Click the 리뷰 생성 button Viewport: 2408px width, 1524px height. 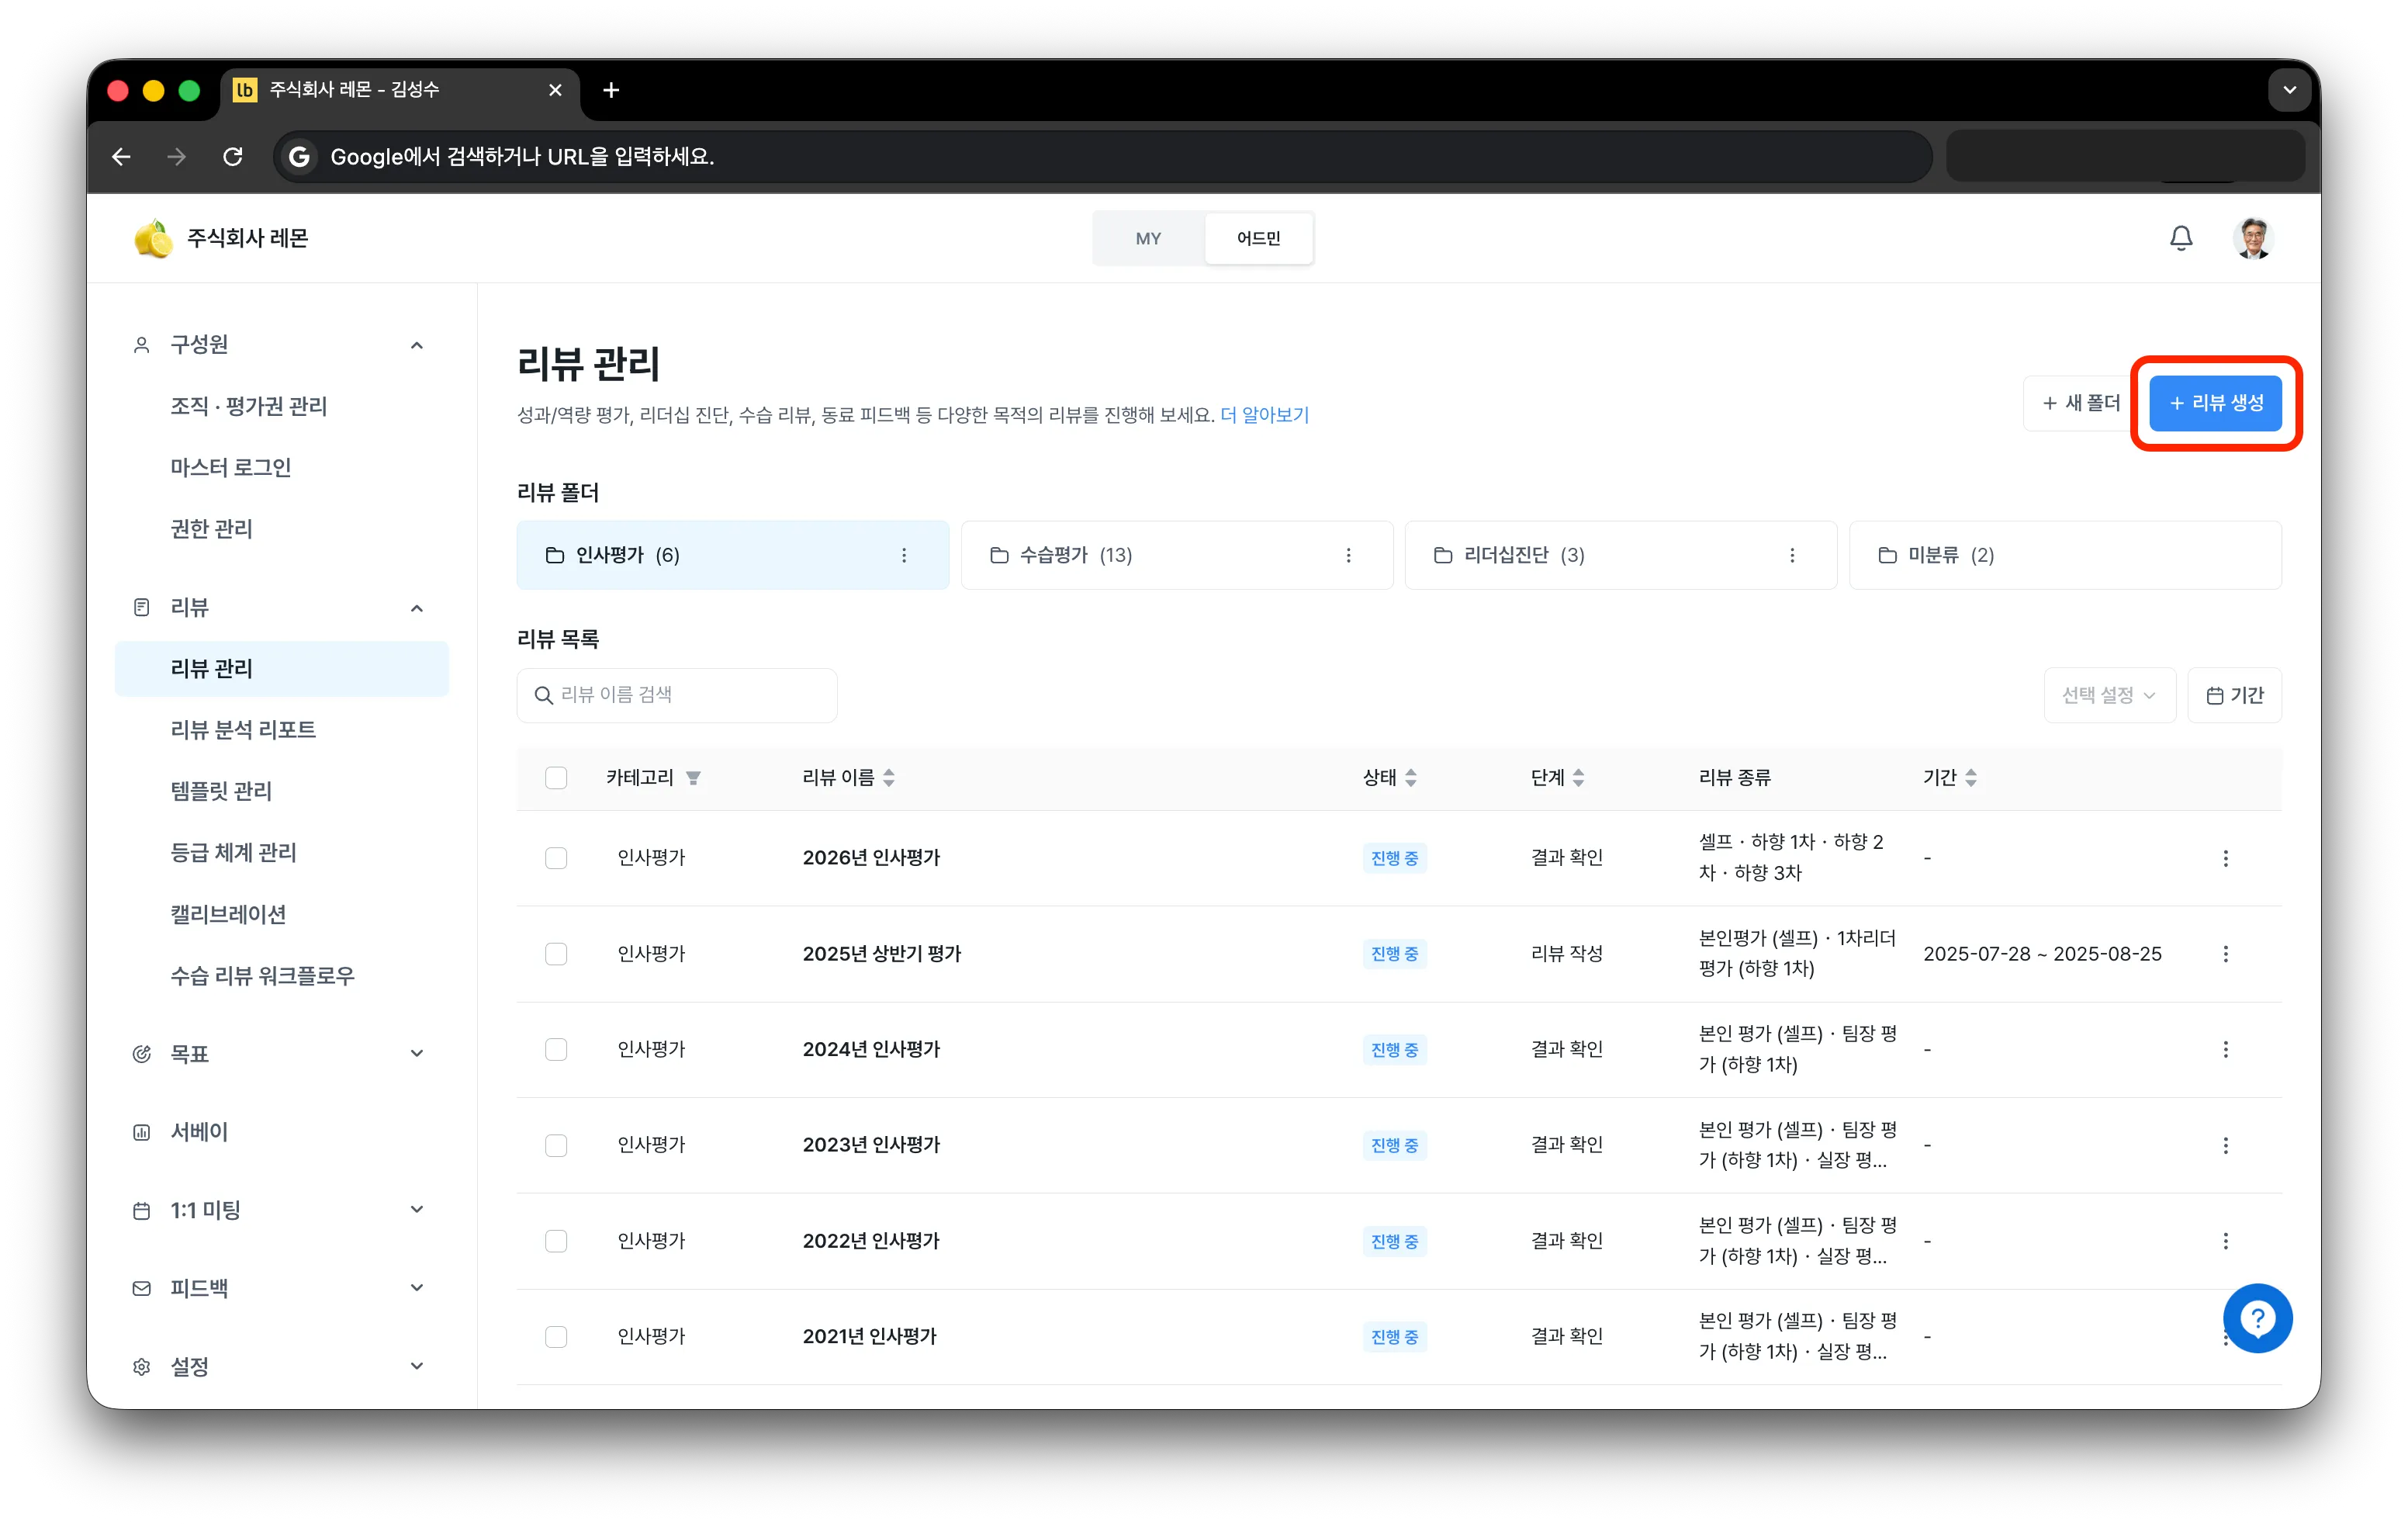[2215, 403]
